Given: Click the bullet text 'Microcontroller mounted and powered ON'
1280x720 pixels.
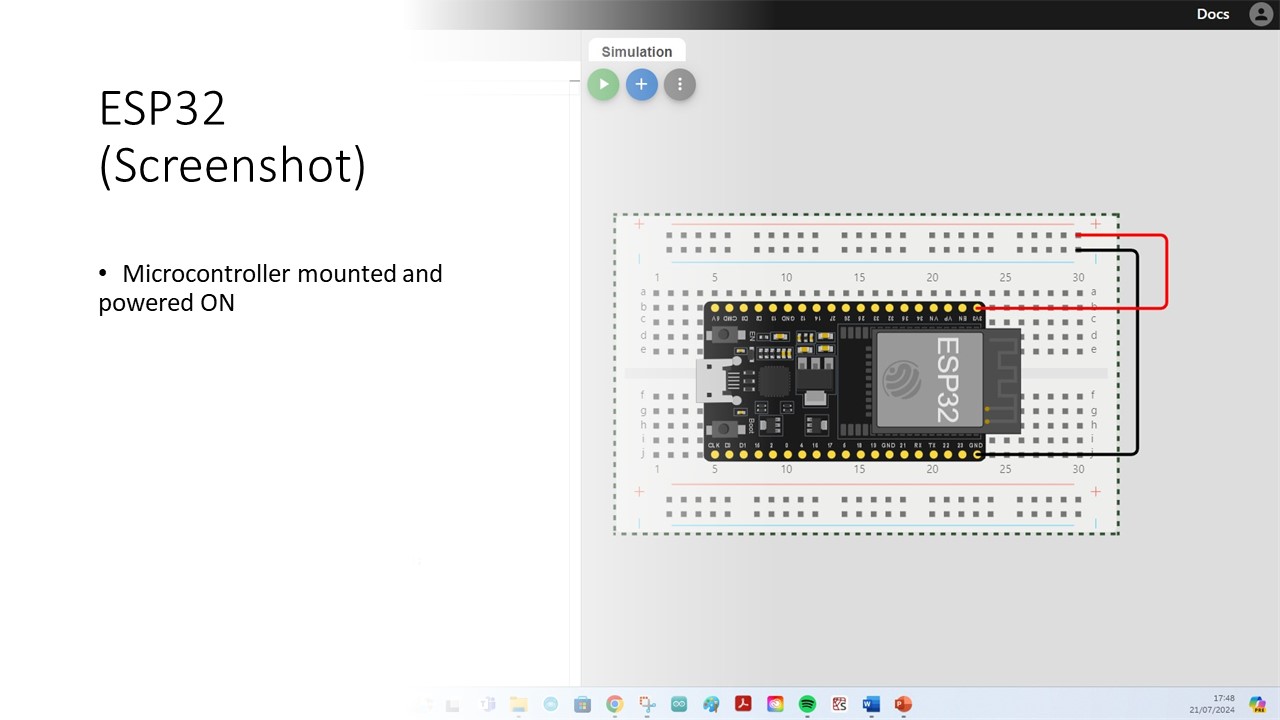Looking at the screenshot, I should pyautogui.click(x=270, y=288).
